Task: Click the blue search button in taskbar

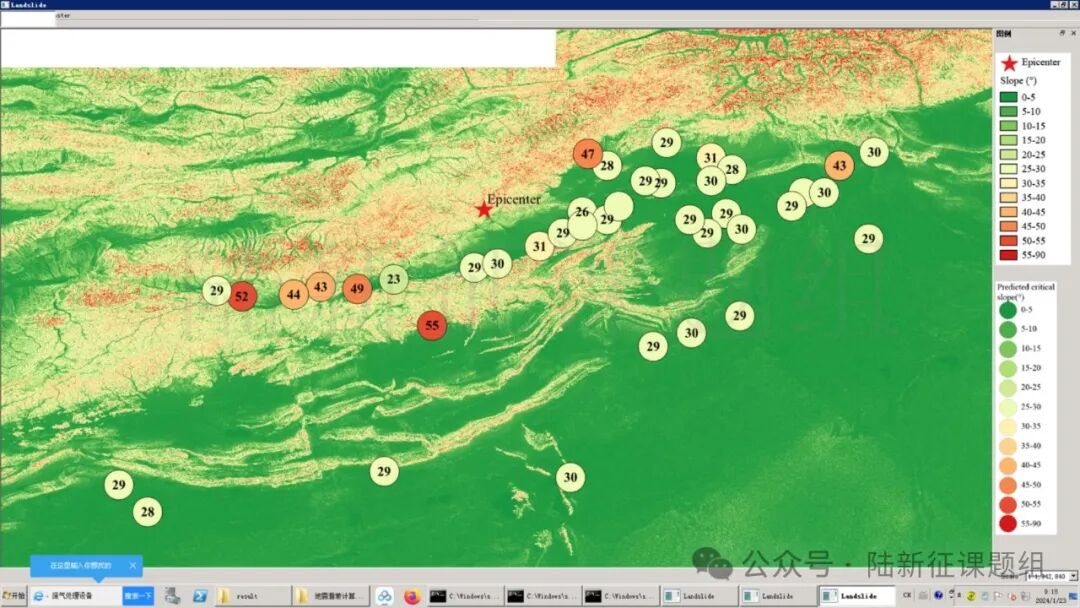Action: click(138, 596)
